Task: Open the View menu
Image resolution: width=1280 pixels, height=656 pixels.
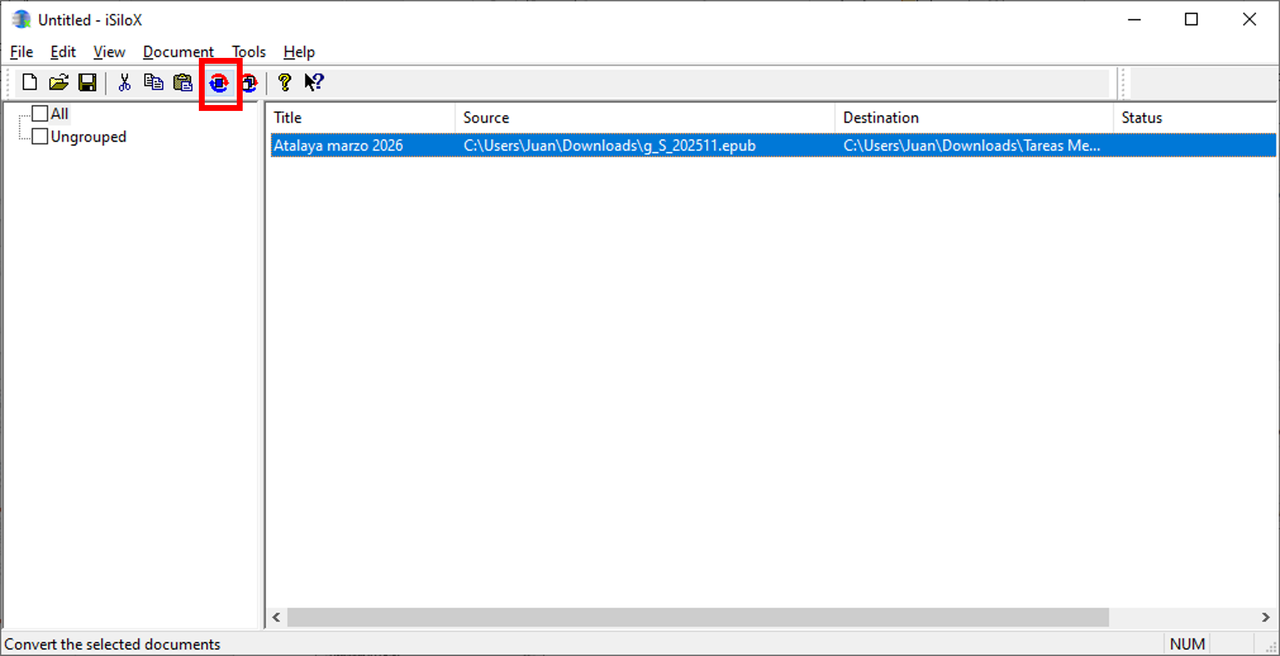Action: pyautogui.click(x=109, y=52)
